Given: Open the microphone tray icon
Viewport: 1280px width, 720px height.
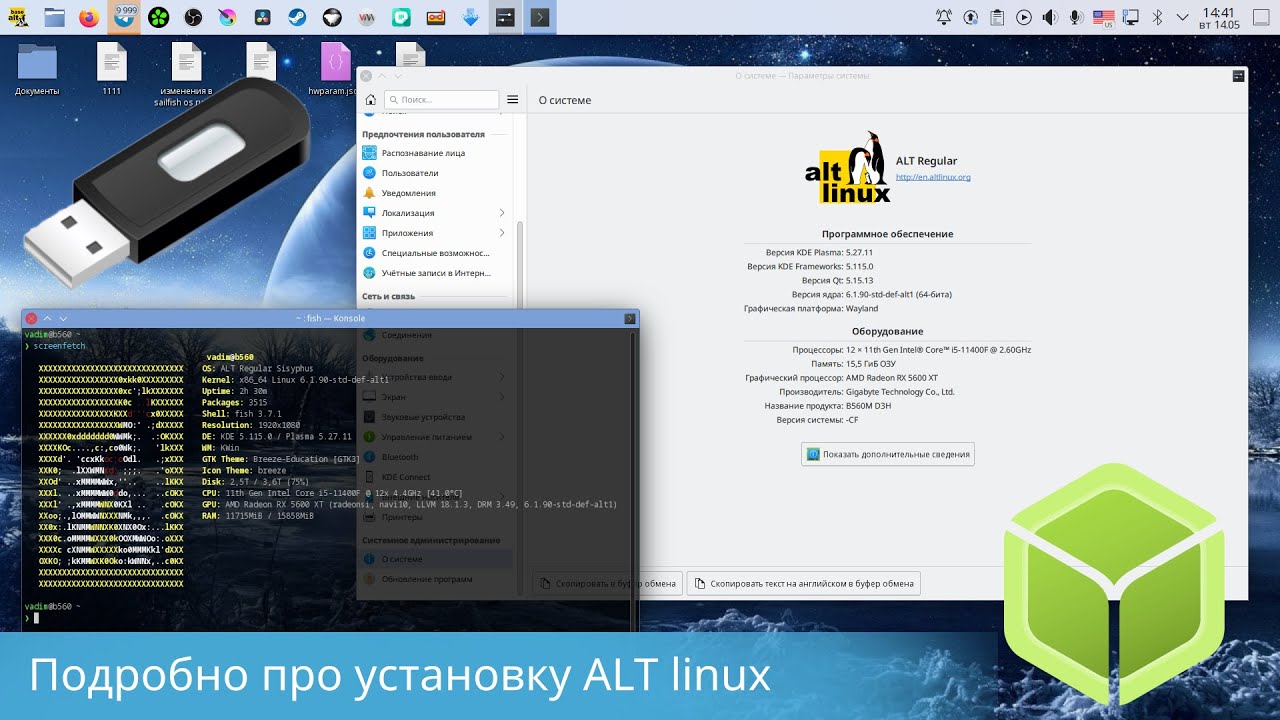Looking at the screenshot, I should [x=1077, y=17].
